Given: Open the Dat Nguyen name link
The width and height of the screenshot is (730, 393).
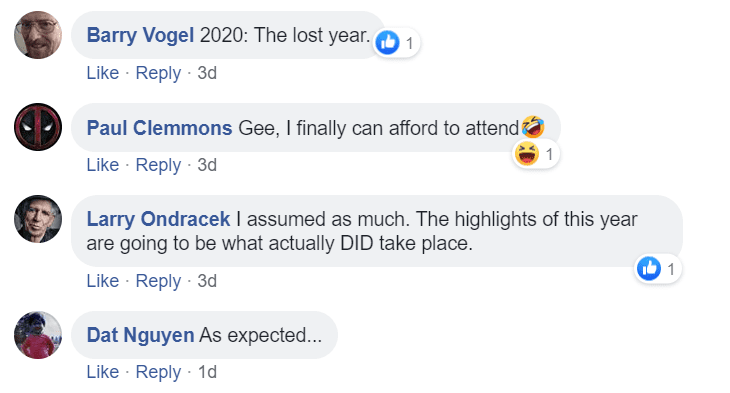Looking at the screenshot, I should pos(140,335).
